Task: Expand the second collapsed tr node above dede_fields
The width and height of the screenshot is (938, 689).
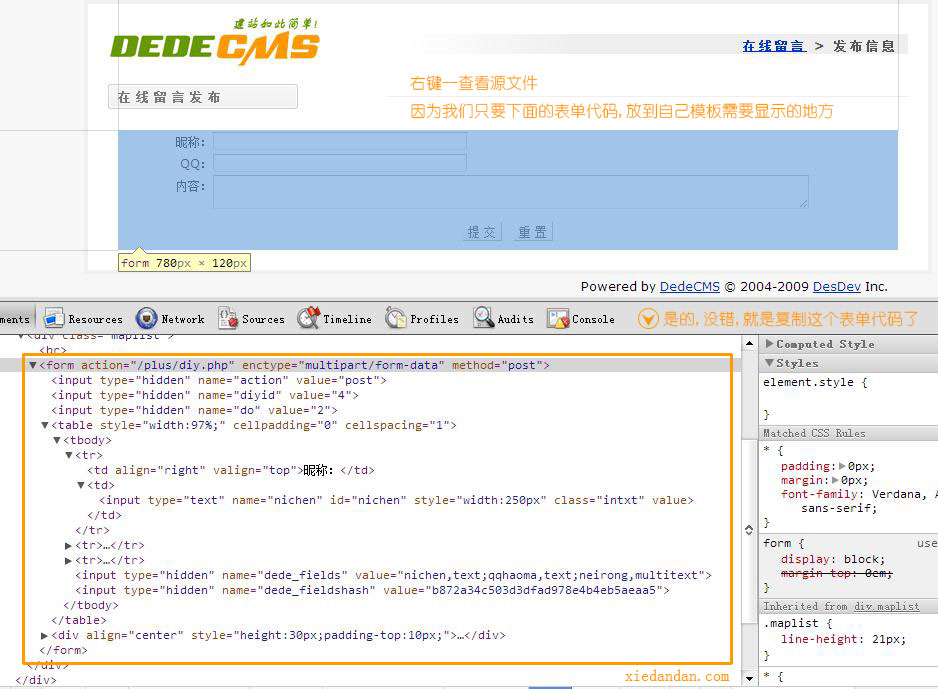Action: click(x=68, y=560)
